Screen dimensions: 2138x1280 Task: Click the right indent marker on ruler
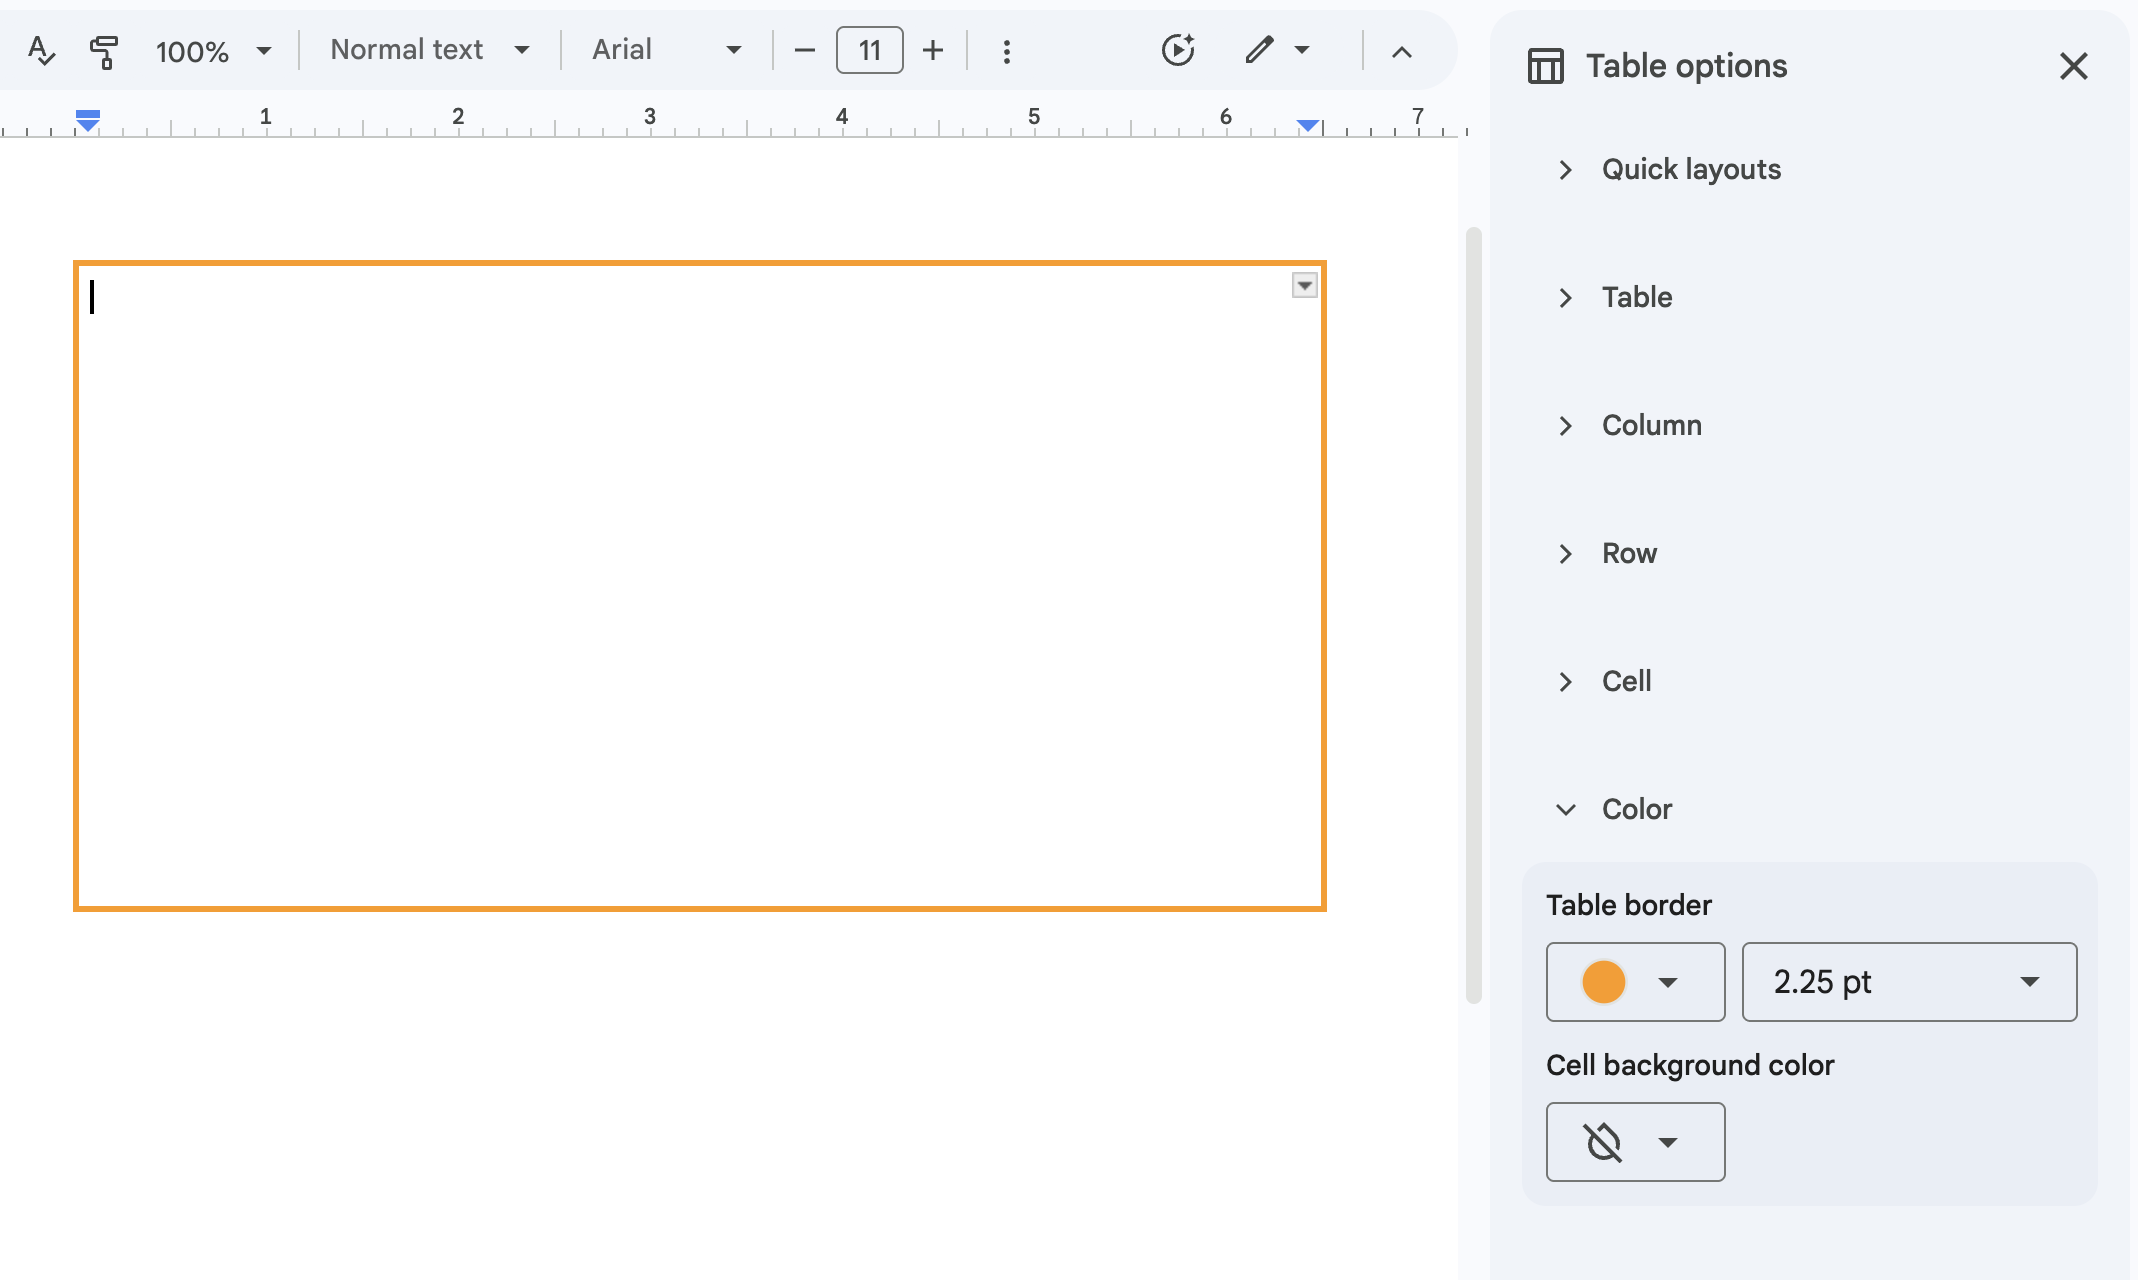coord(1308,125)
